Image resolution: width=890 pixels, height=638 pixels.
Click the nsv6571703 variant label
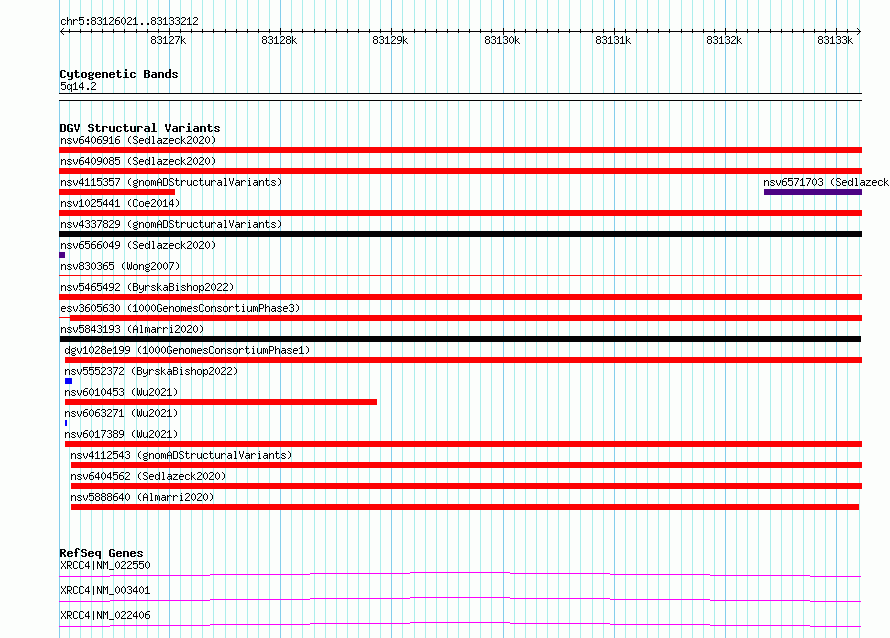click(826, 182)
